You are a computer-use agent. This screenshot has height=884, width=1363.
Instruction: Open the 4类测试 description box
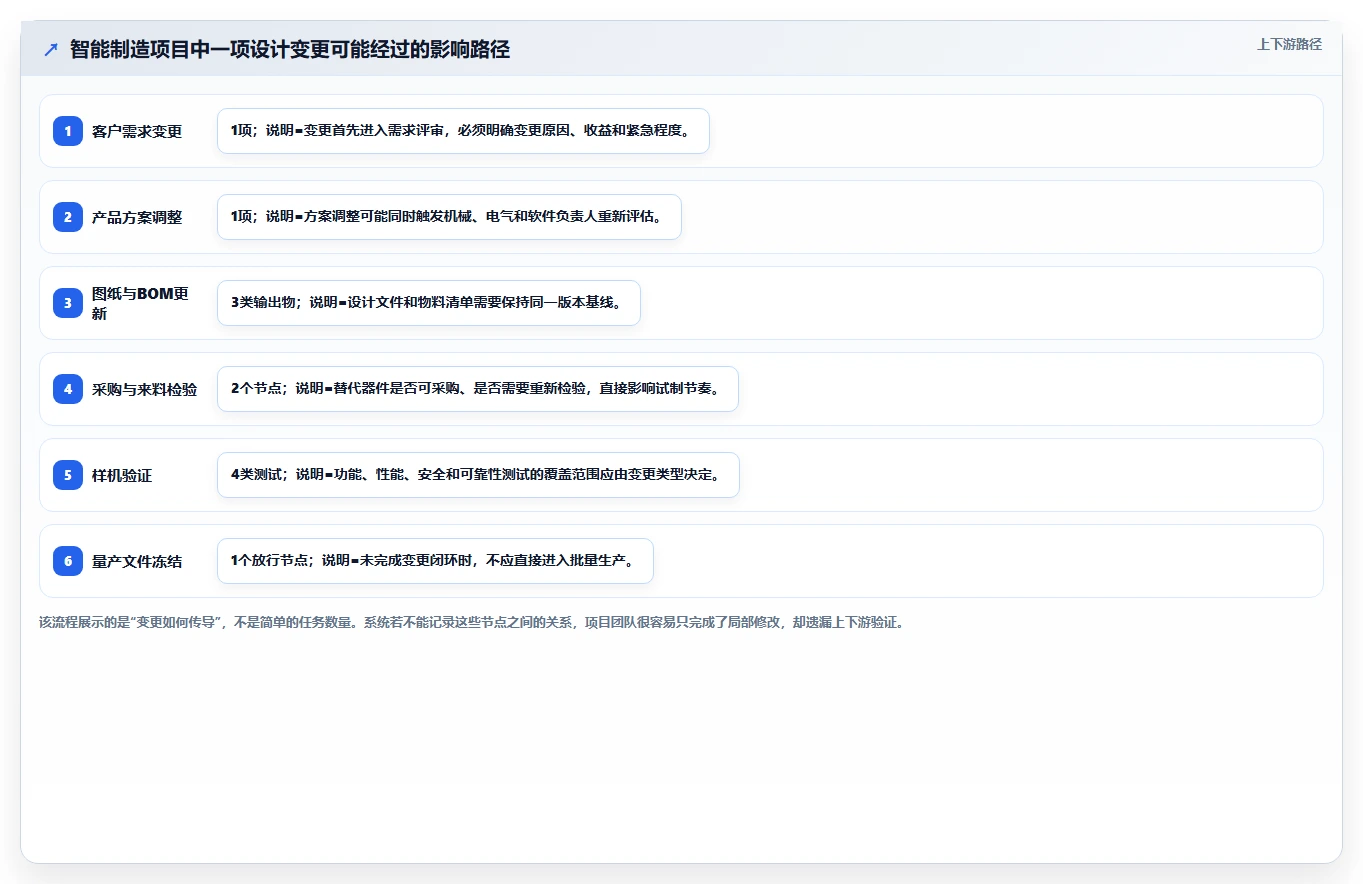click(x=478, y=475)
